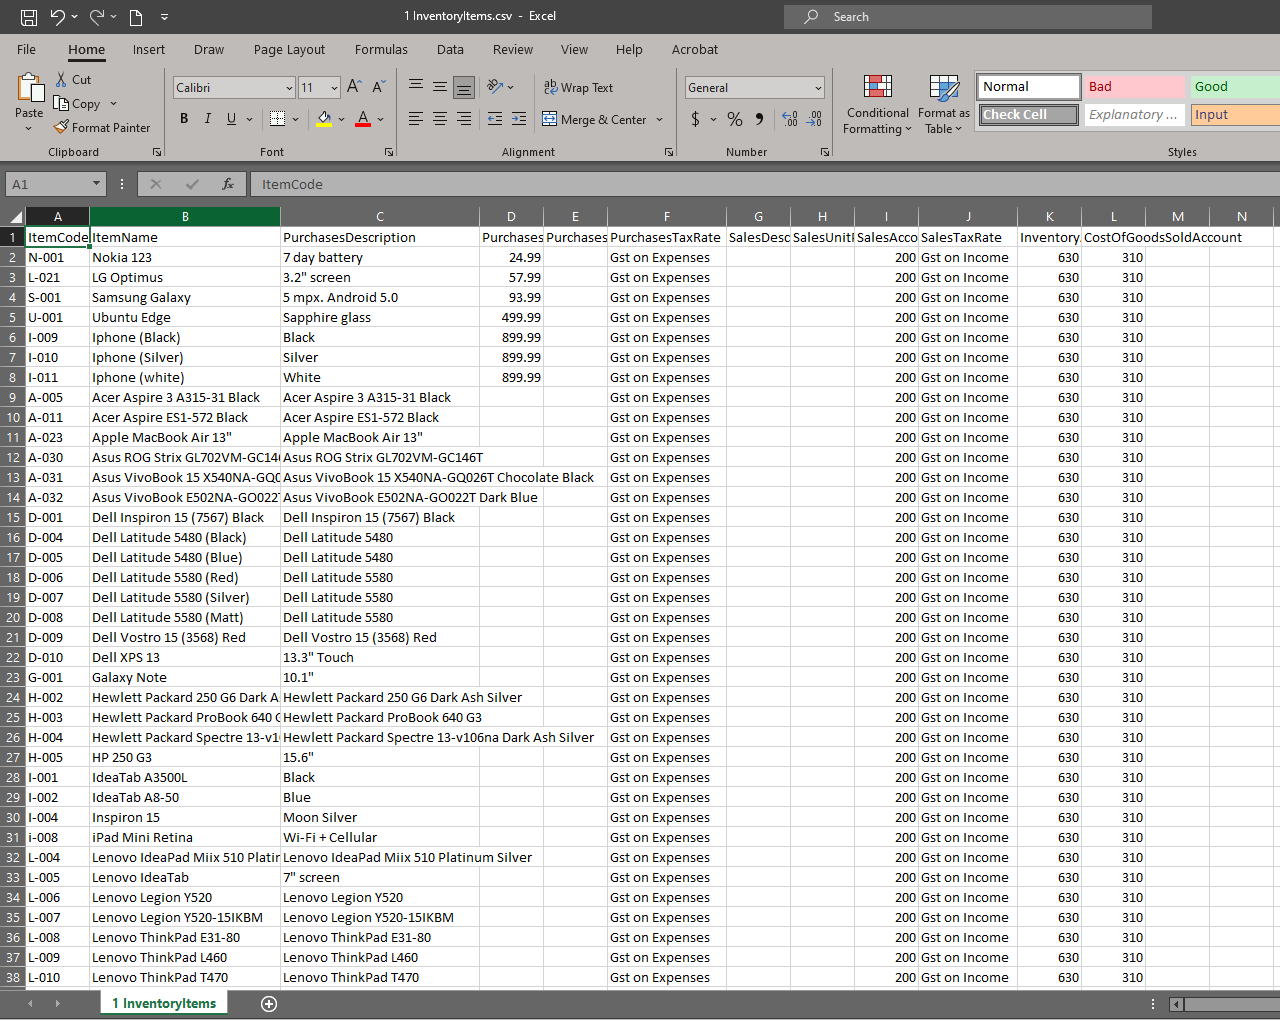
Task: Click the Search box in title bar
Action: [x=968, y=17]
